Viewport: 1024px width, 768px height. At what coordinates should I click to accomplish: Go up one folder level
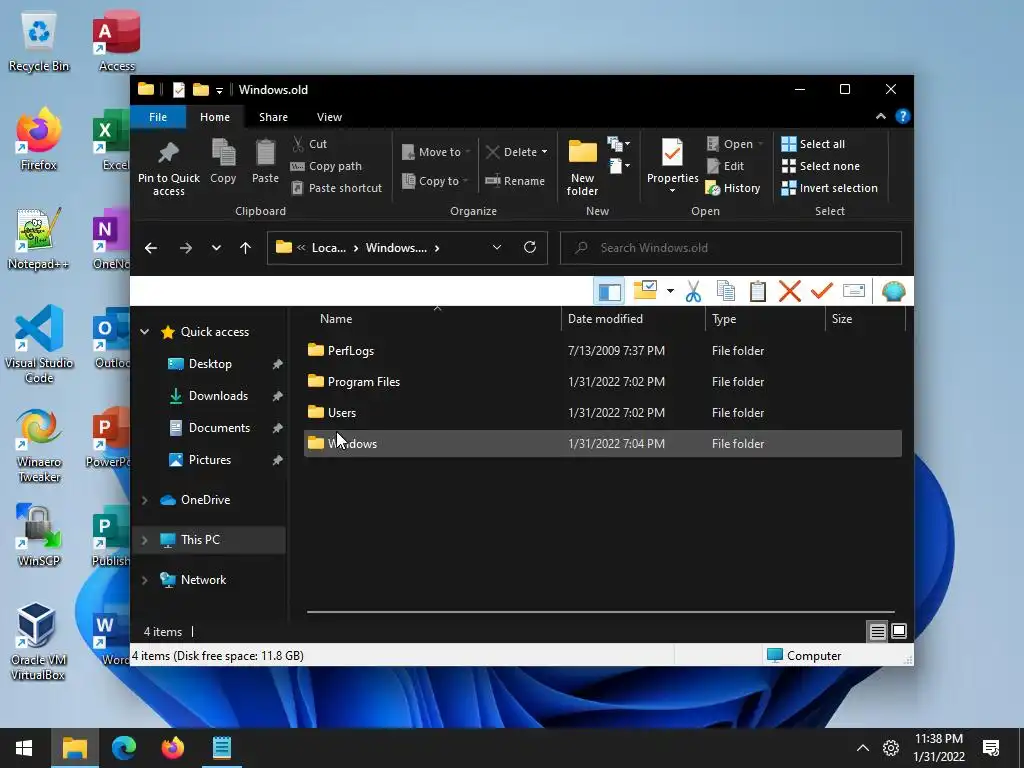point(246,248)
